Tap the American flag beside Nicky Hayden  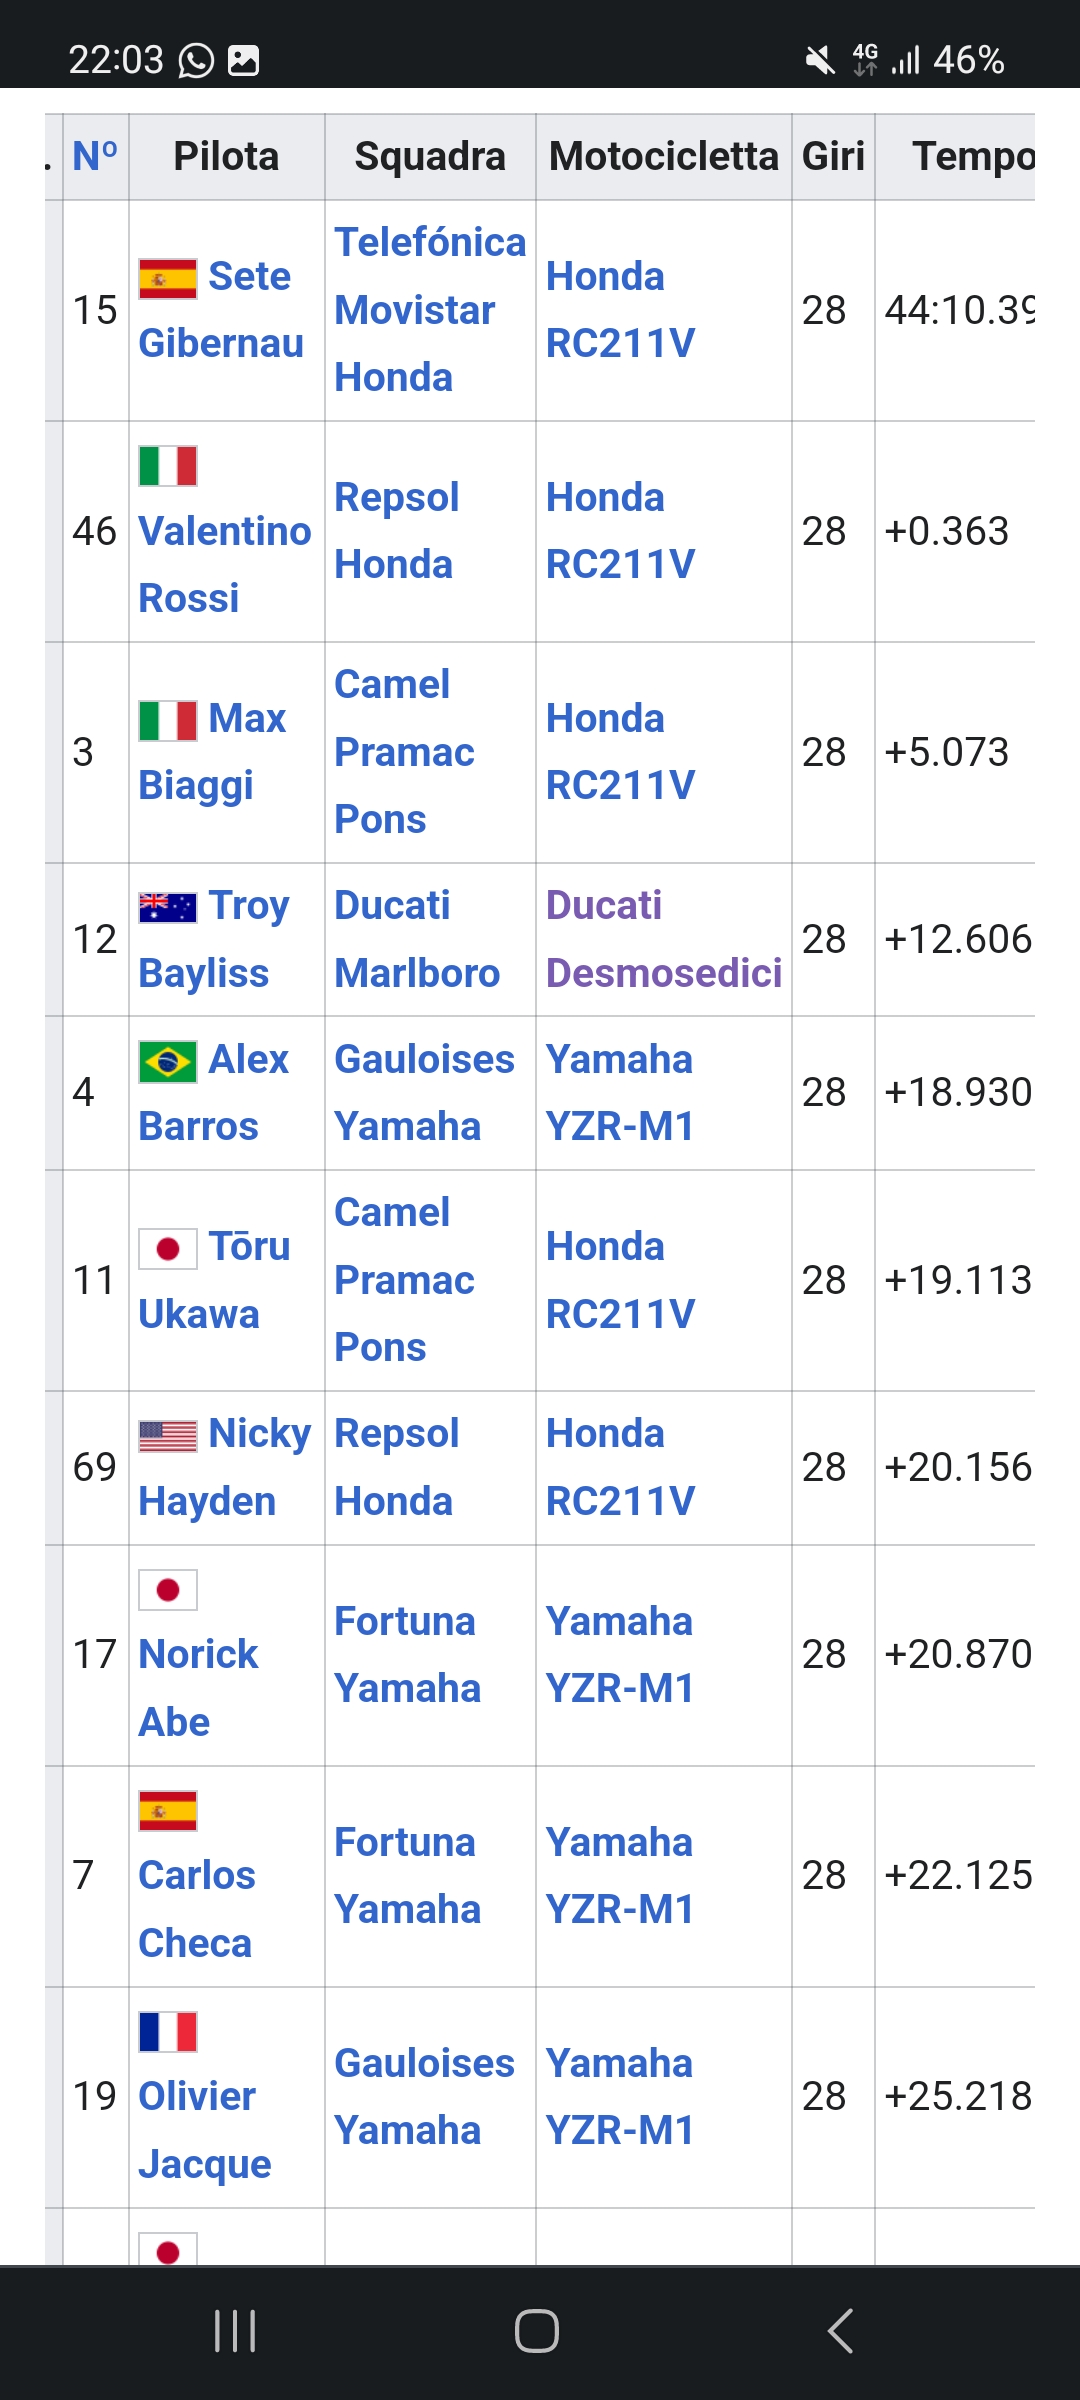(x=168, y=1436)
